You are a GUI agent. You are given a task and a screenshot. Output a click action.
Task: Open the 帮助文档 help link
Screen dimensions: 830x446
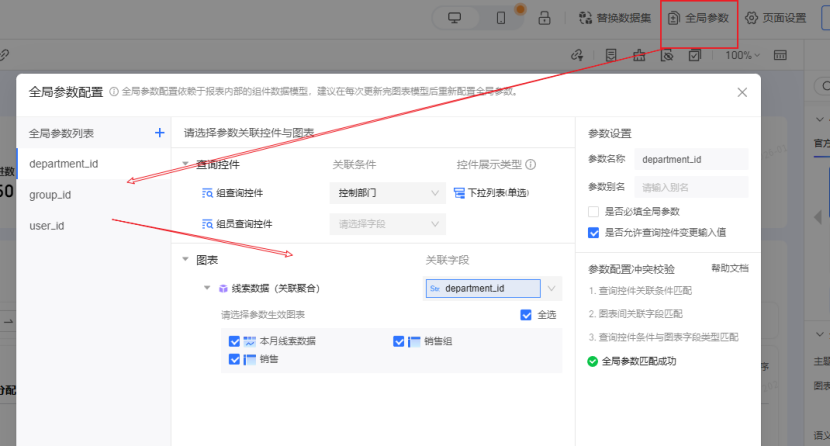coord(730,268)
